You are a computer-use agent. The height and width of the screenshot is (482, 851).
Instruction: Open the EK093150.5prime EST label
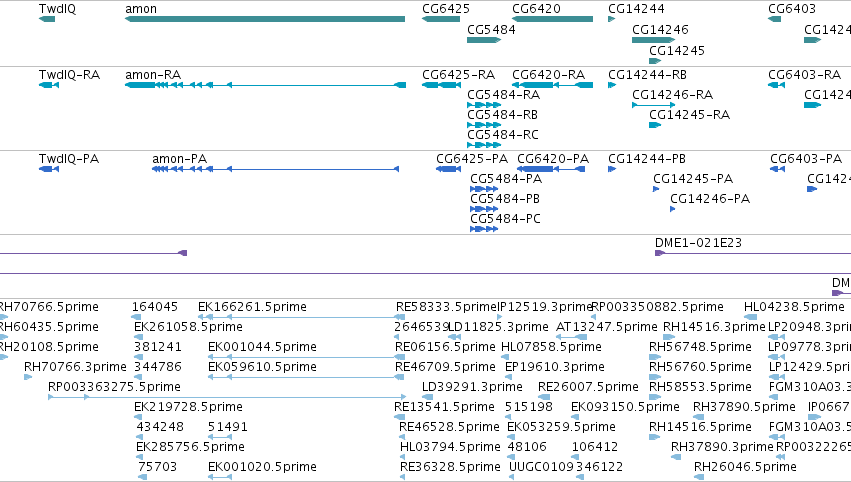625,407
